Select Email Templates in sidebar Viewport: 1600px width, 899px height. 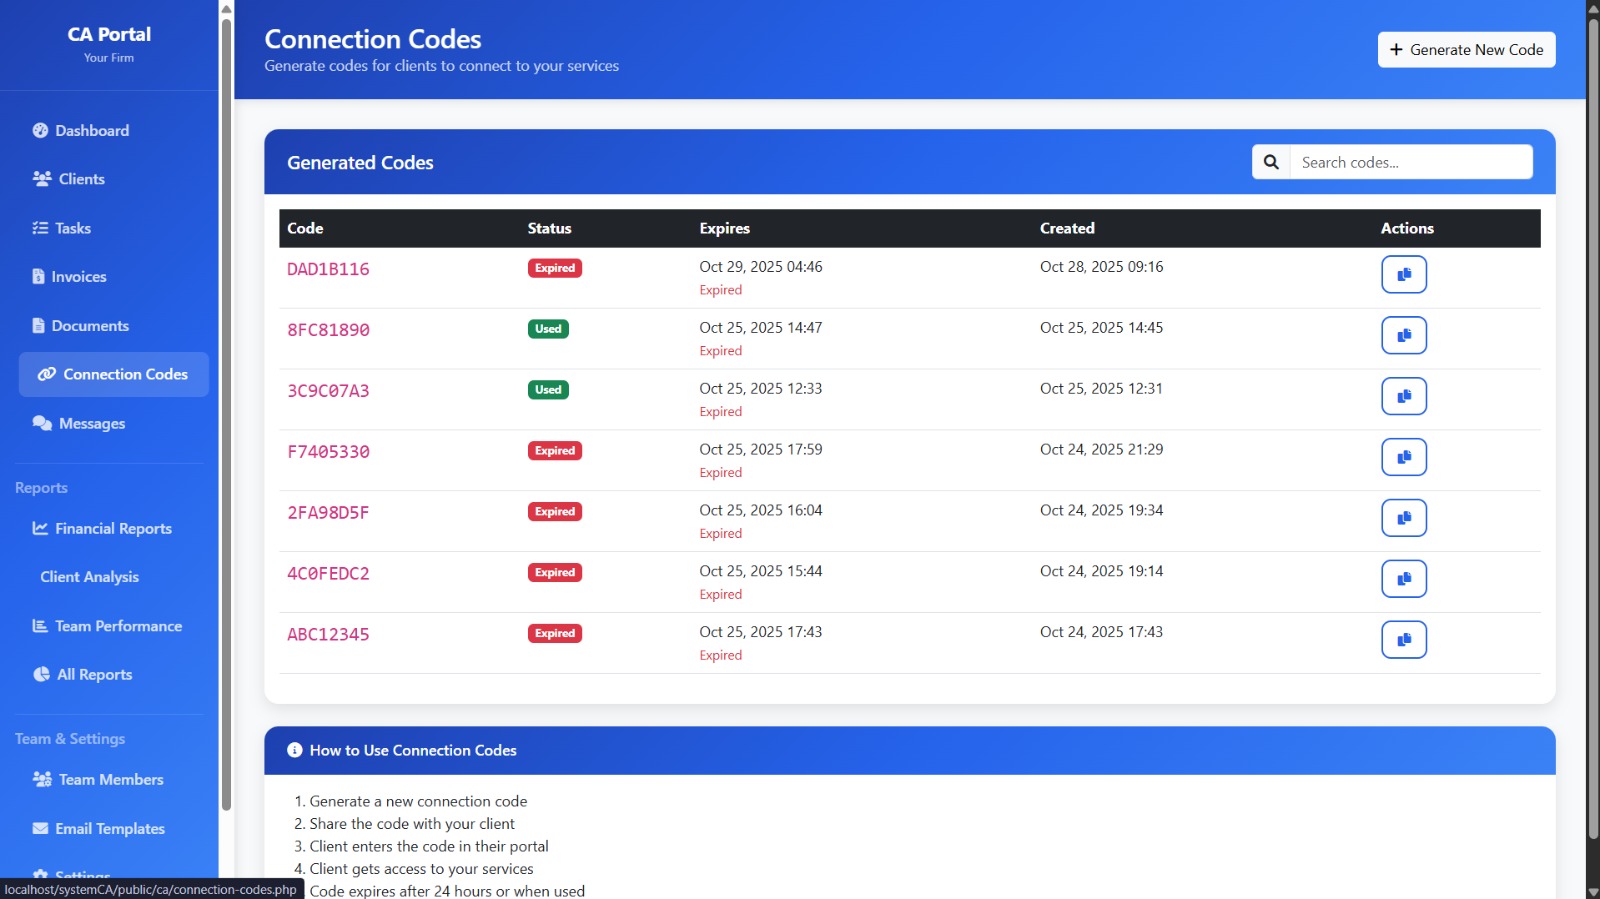(x=109, y=829)
